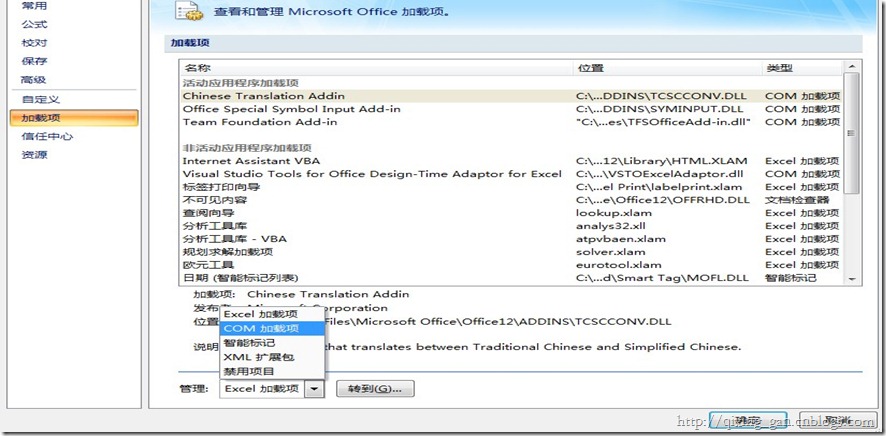The height and width of the screenshot is (436, 886).
Task: Sort add-ins by 类型 column header
Action: click(x=802, y=68)
